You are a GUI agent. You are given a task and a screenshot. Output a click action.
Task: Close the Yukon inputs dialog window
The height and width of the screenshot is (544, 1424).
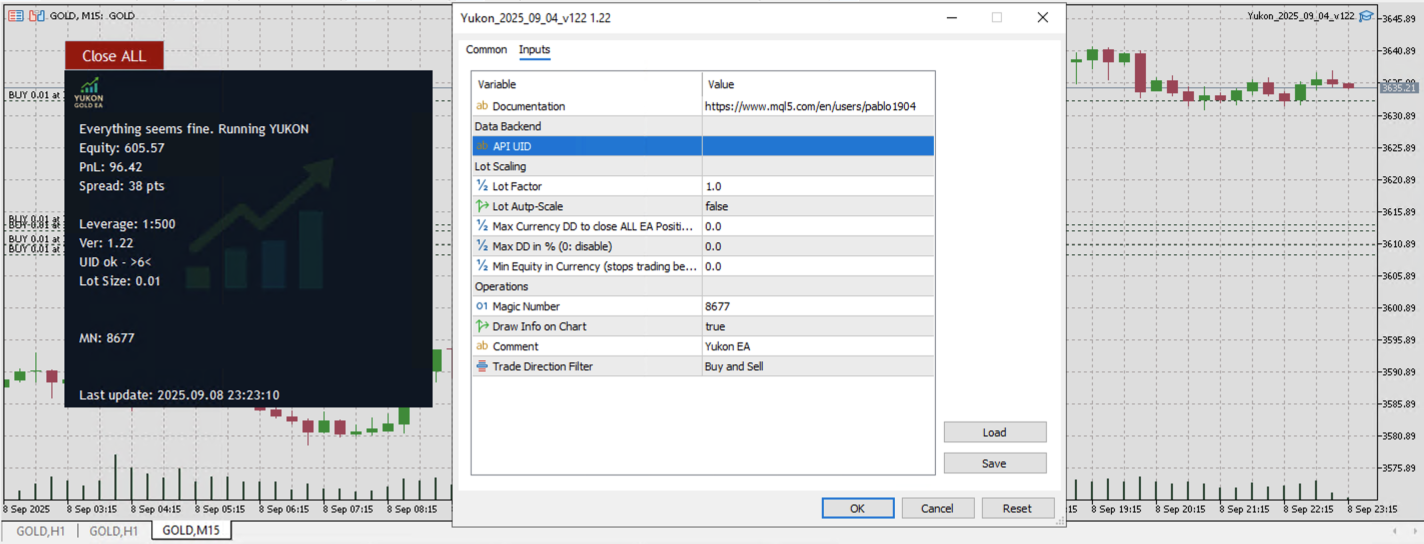pos(1042,17)
